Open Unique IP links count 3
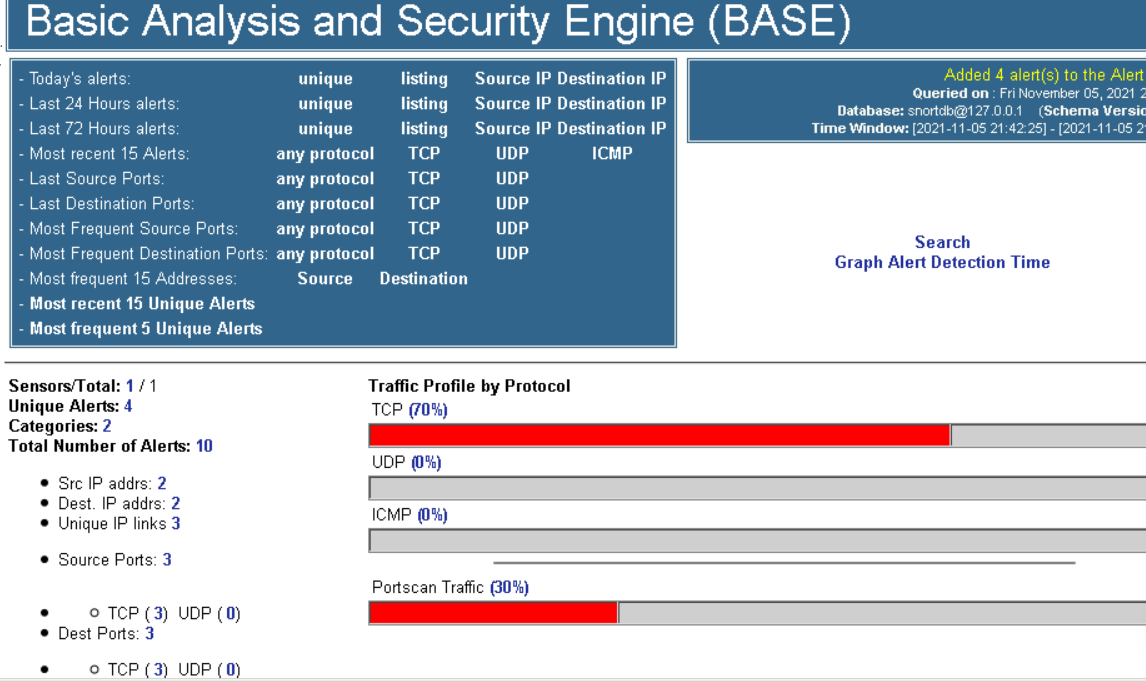1146x682 pixels. pos(175,523)
